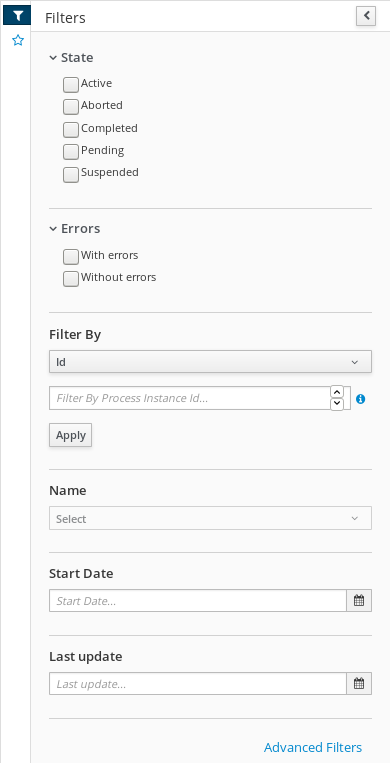Collapse the Filters panel with the arrow button
The height and width of the screenshot is (763, 390).
[366, 16]
